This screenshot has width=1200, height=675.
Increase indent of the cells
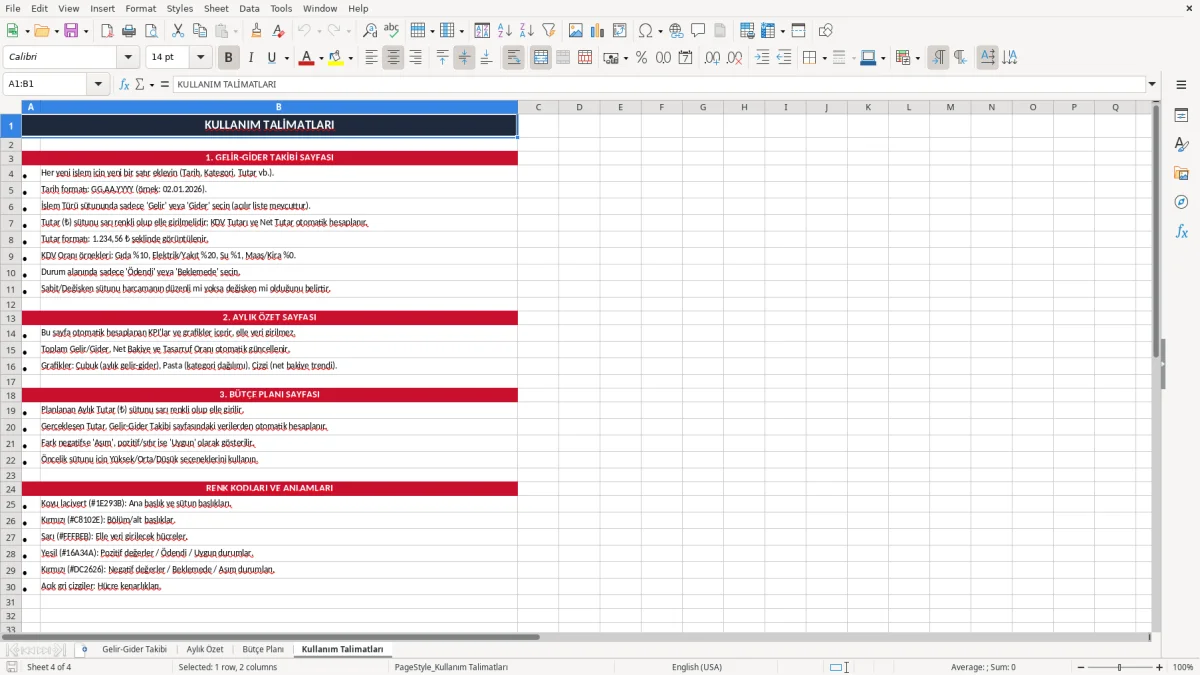coord(762,58)
